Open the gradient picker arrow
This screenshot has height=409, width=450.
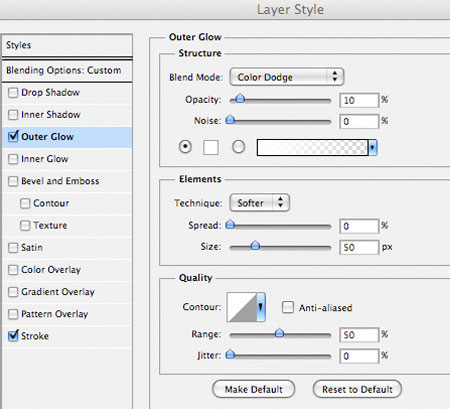pyautogui.click(x=372, y=147)
